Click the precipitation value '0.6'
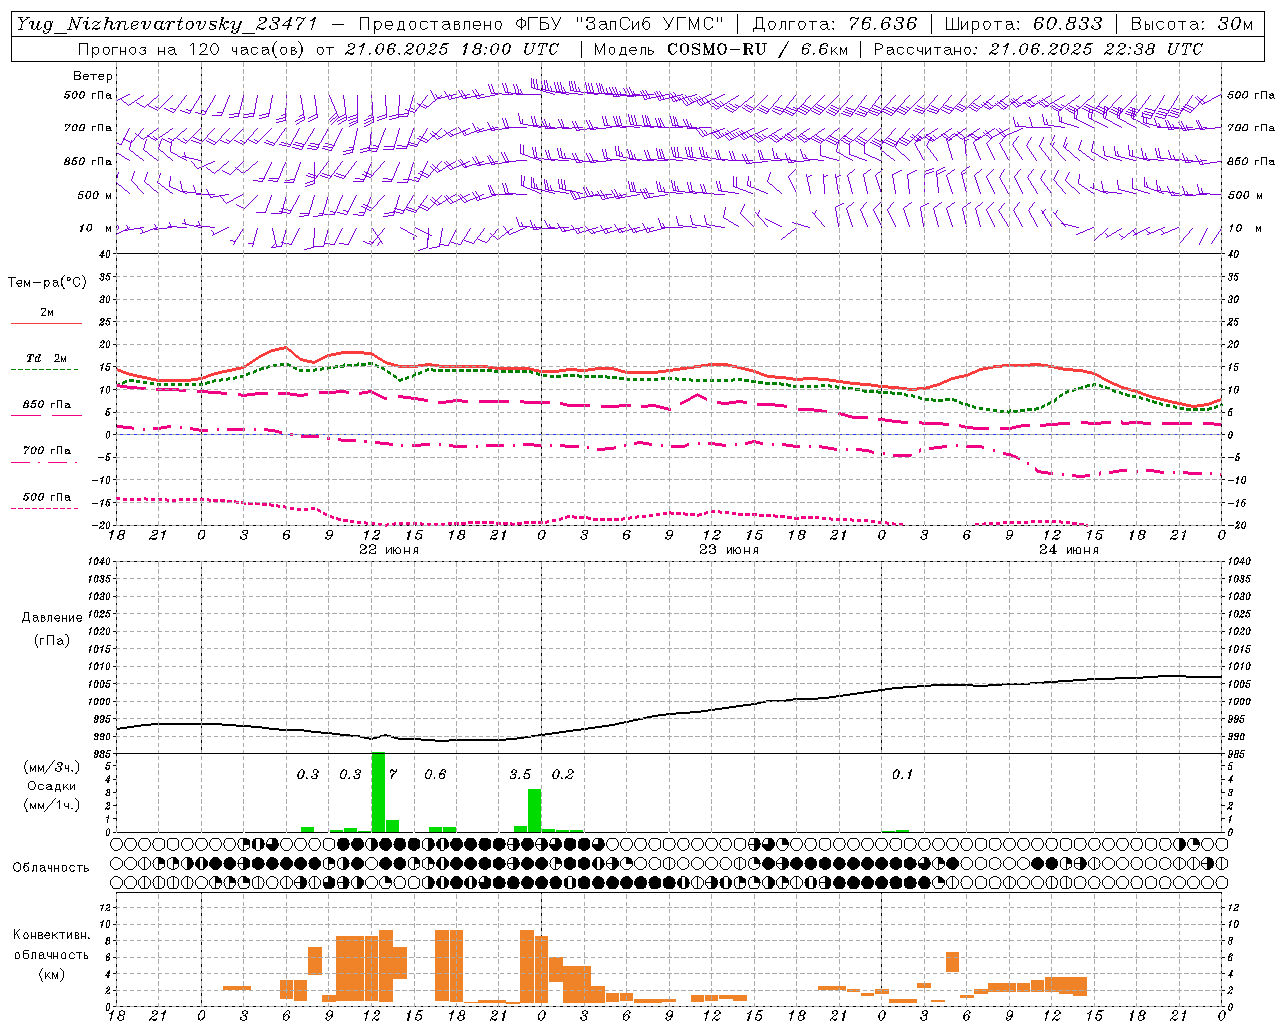This screenshot has height=1024, width=1280. pyautogui.click(x=435, y=775)
